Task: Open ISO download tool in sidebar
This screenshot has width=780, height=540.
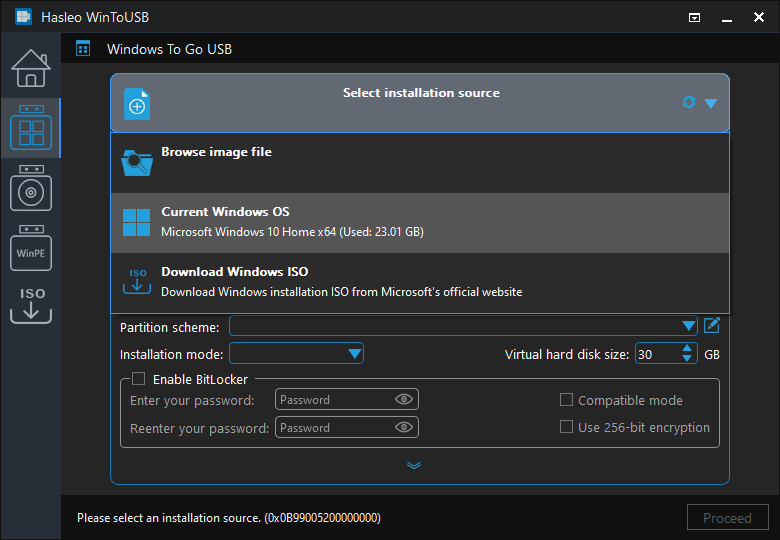Action: pyautogui.click(x=31, y=305)
